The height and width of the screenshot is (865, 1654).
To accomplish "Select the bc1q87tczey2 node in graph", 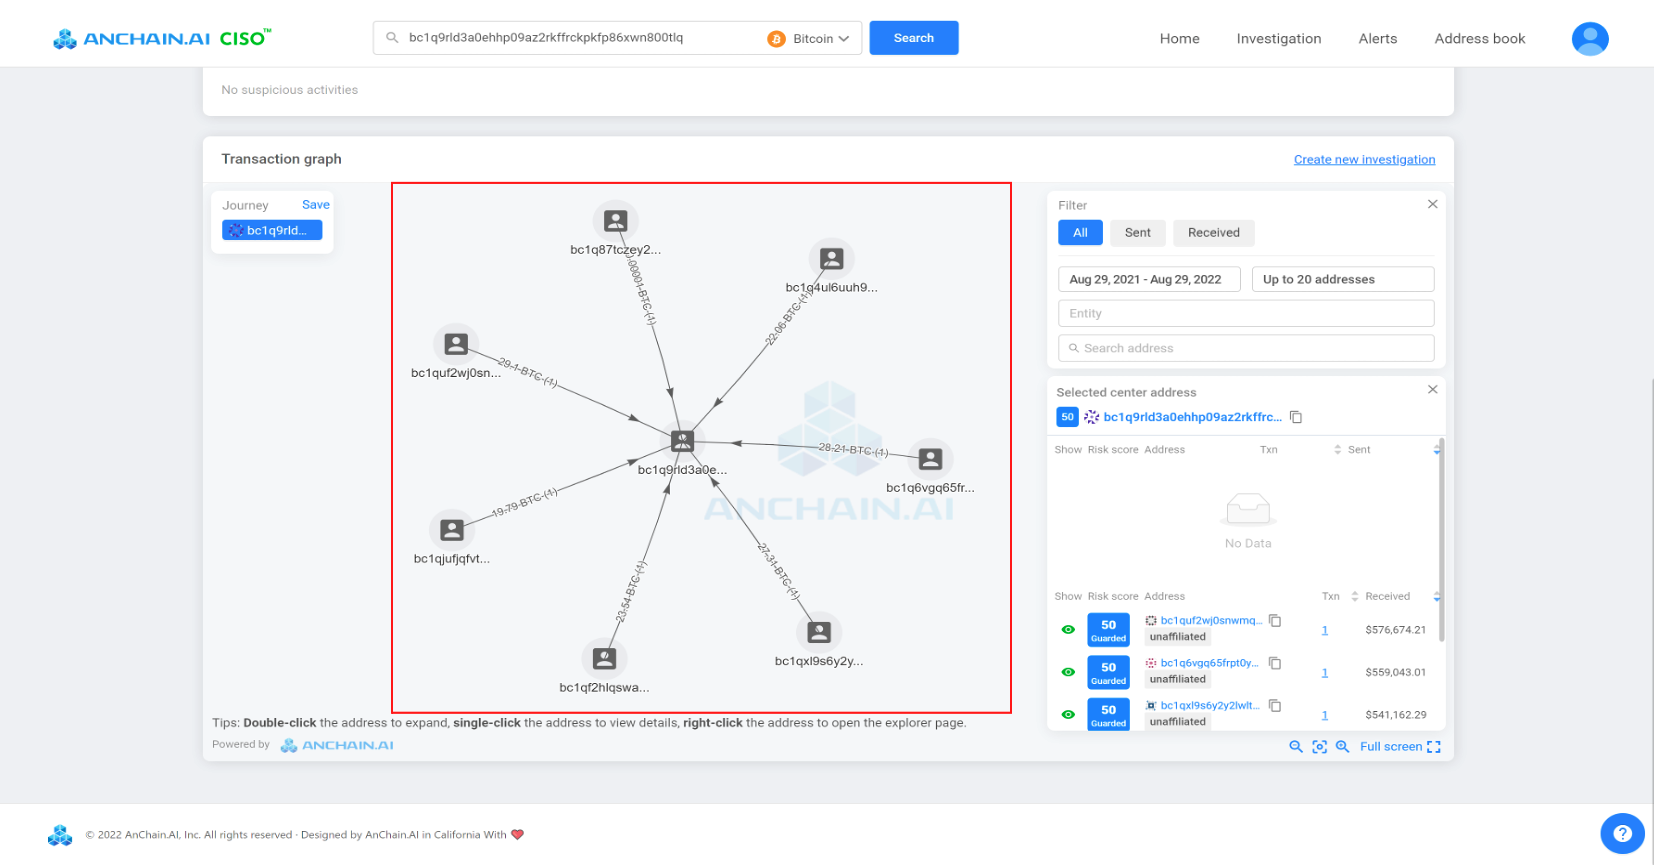I will click(616, 221).
